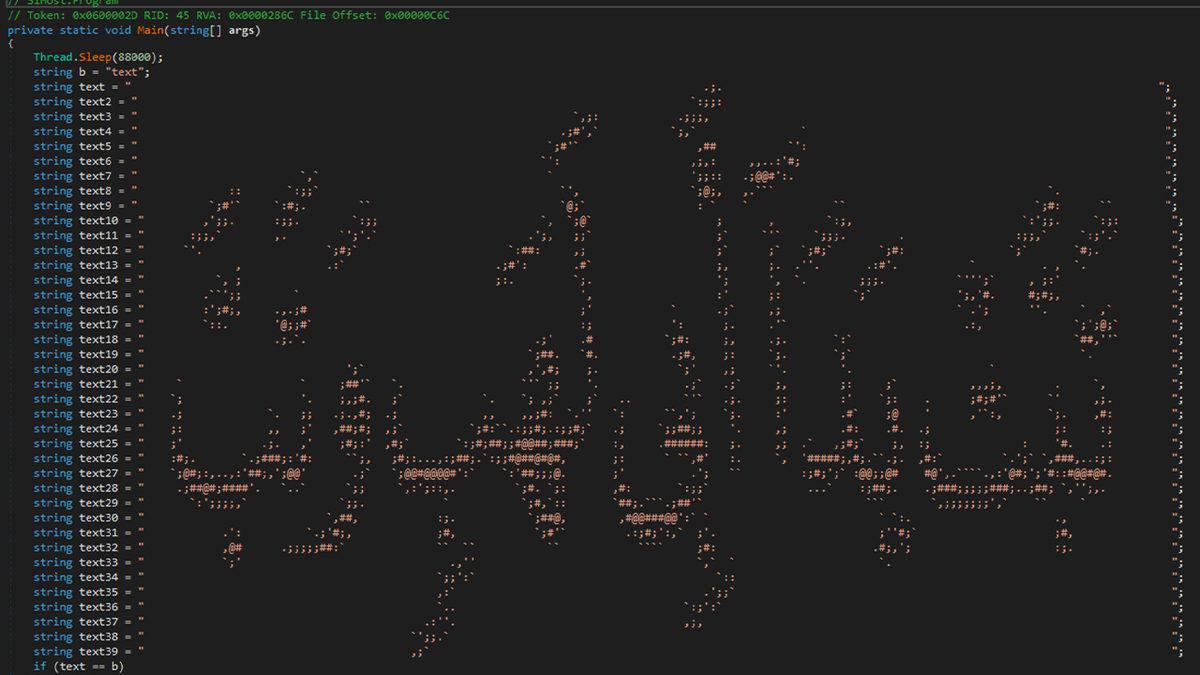Screen dimensions: 1200x675
Task: Select the text20 variable name
Action: point(99,369)
